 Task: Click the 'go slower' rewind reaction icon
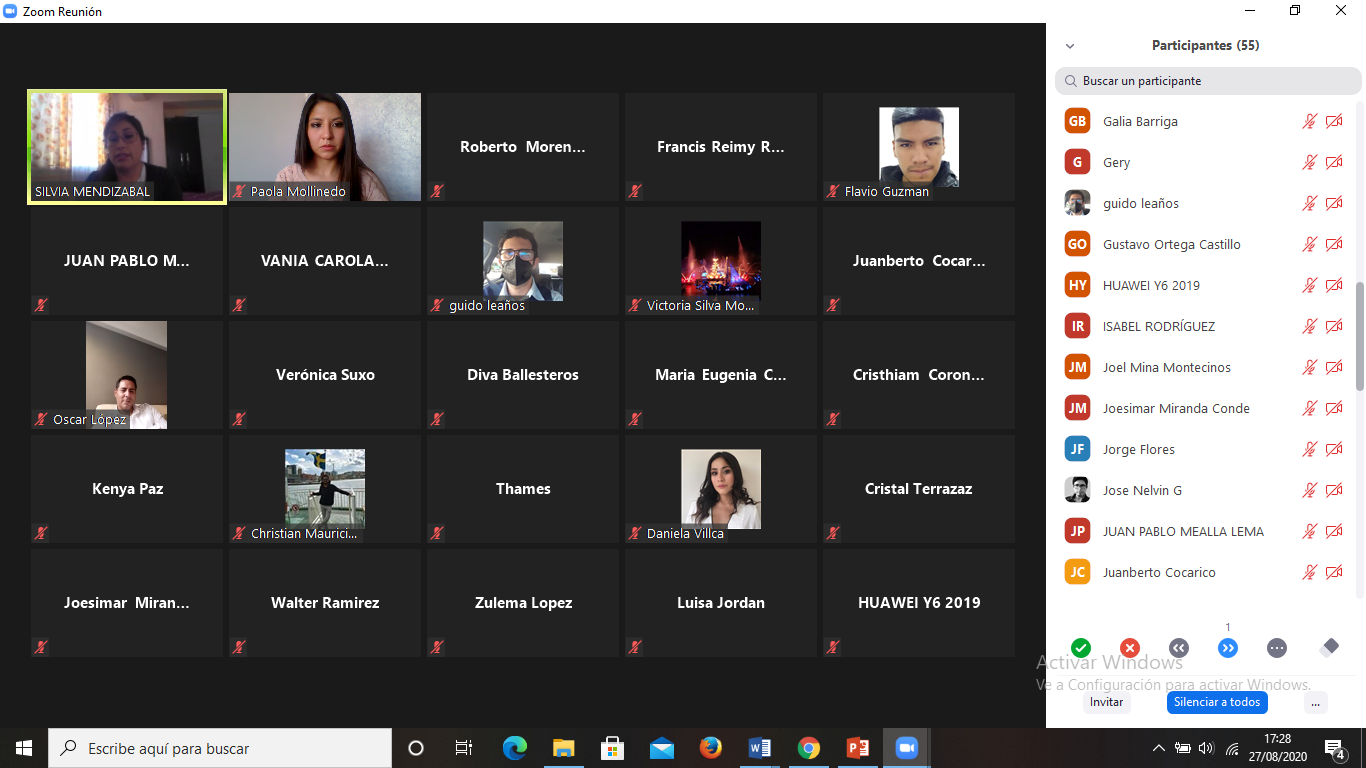click(1179, 648)
